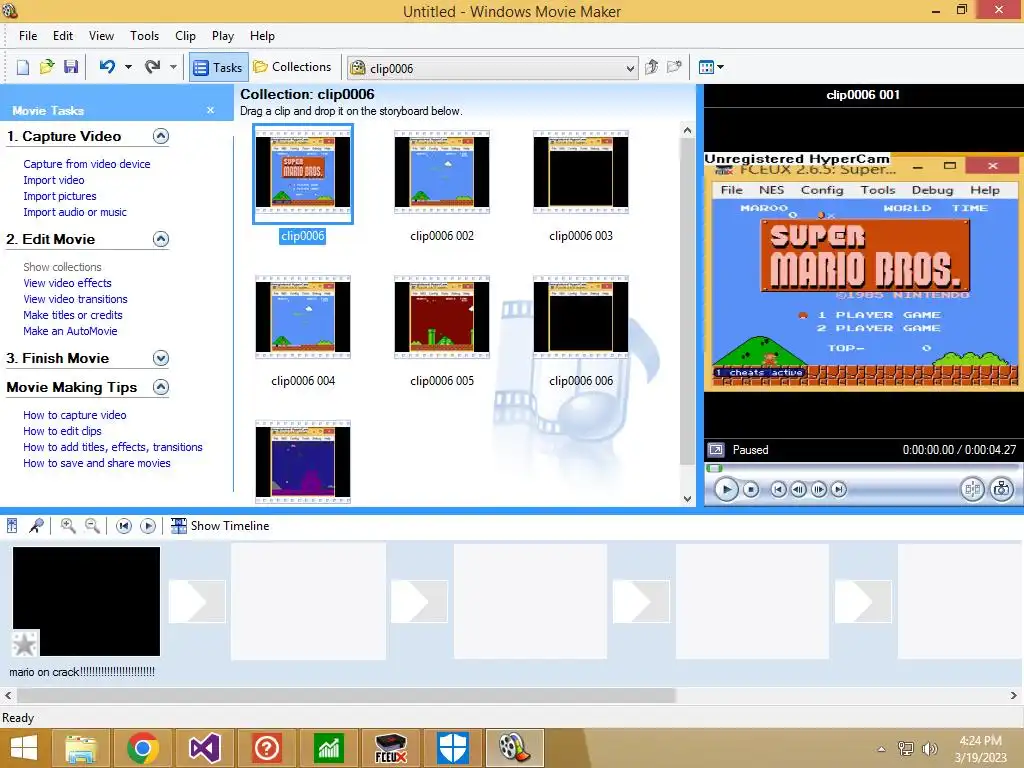This screenshot has height=768, width=1024.
Task: Open the undo history dropdown arrow
Action: [128, 67]
